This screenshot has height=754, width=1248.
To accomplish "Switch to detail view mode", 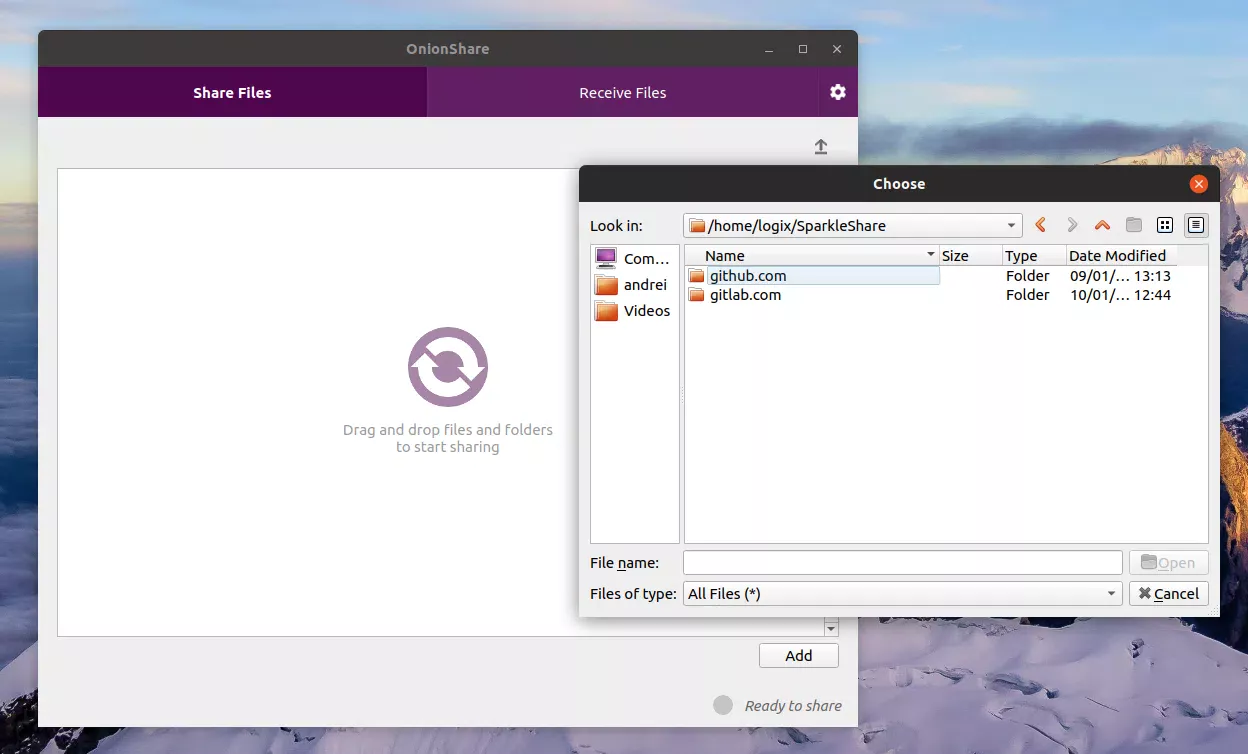I will (1196, 225).
